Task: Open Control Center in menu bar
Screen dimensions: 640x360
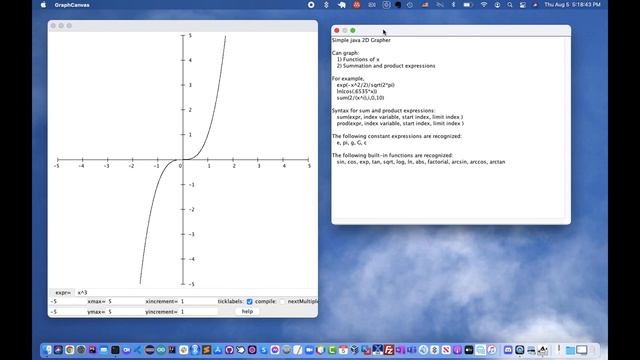Action: pyautogui.click(x=522, y=5)
